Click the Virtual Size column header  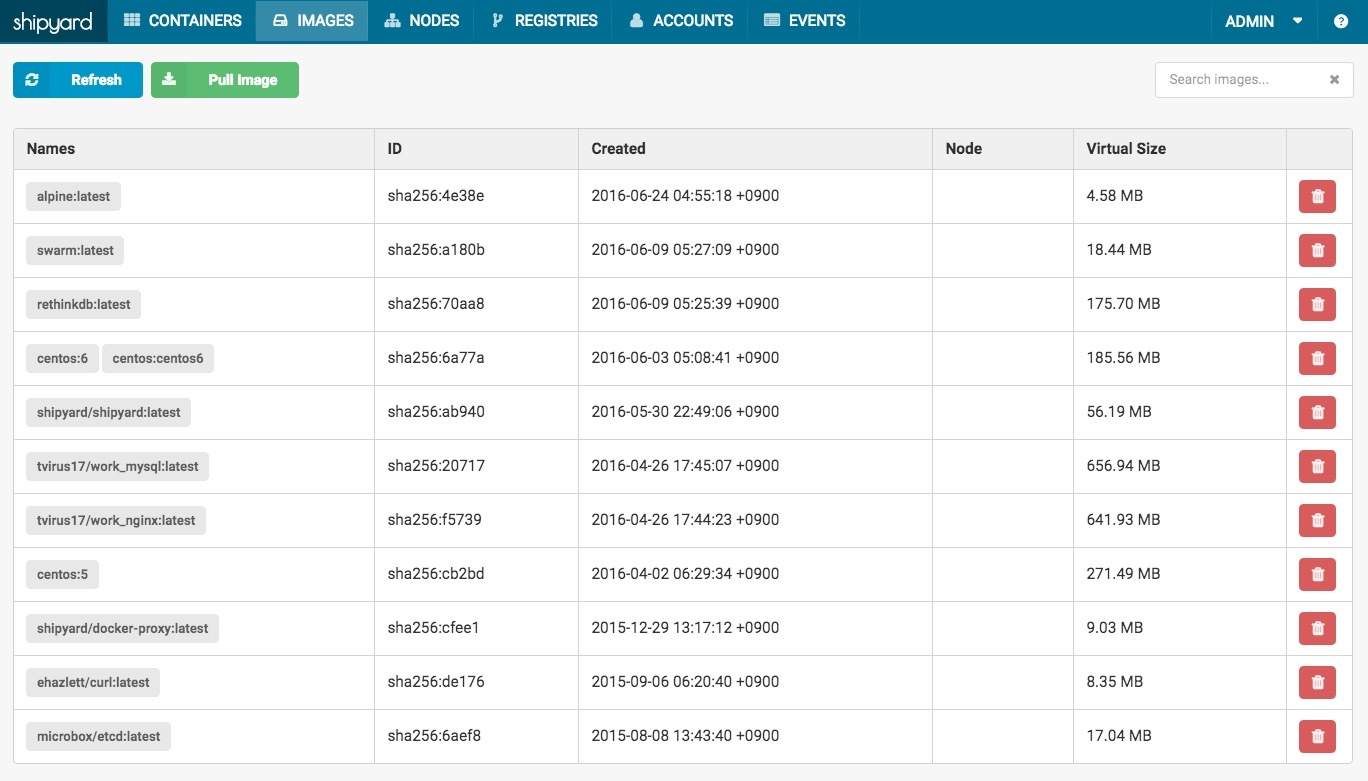(1126, 149)
